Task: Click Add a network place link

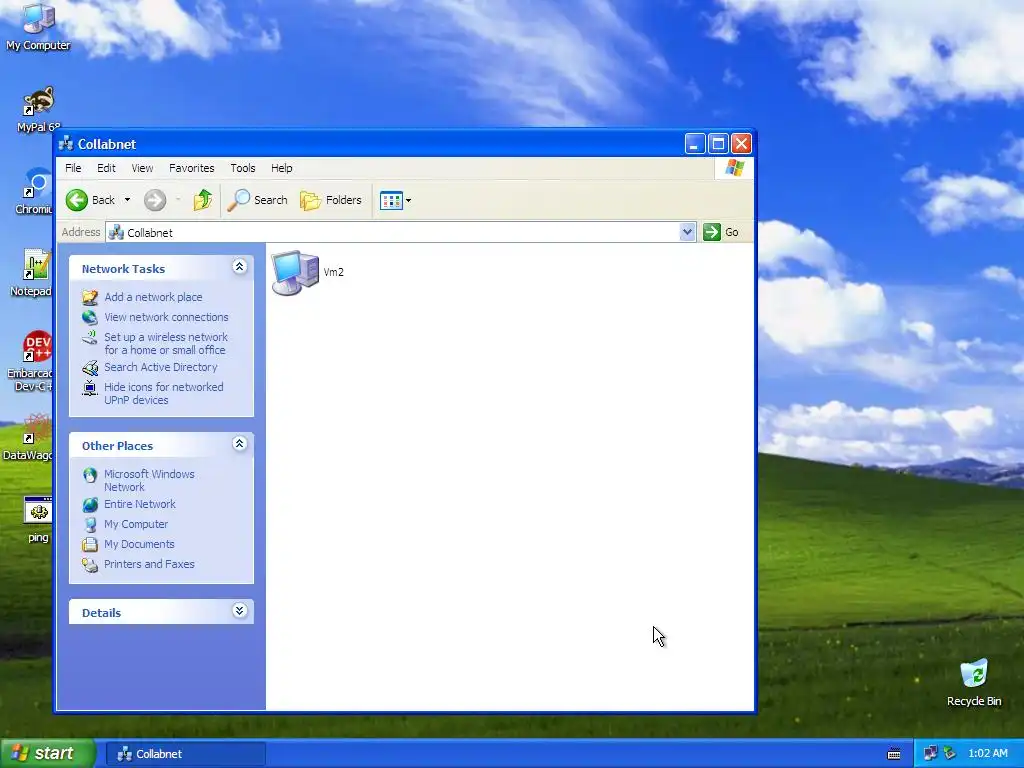Action: click(x=153, y=297)
